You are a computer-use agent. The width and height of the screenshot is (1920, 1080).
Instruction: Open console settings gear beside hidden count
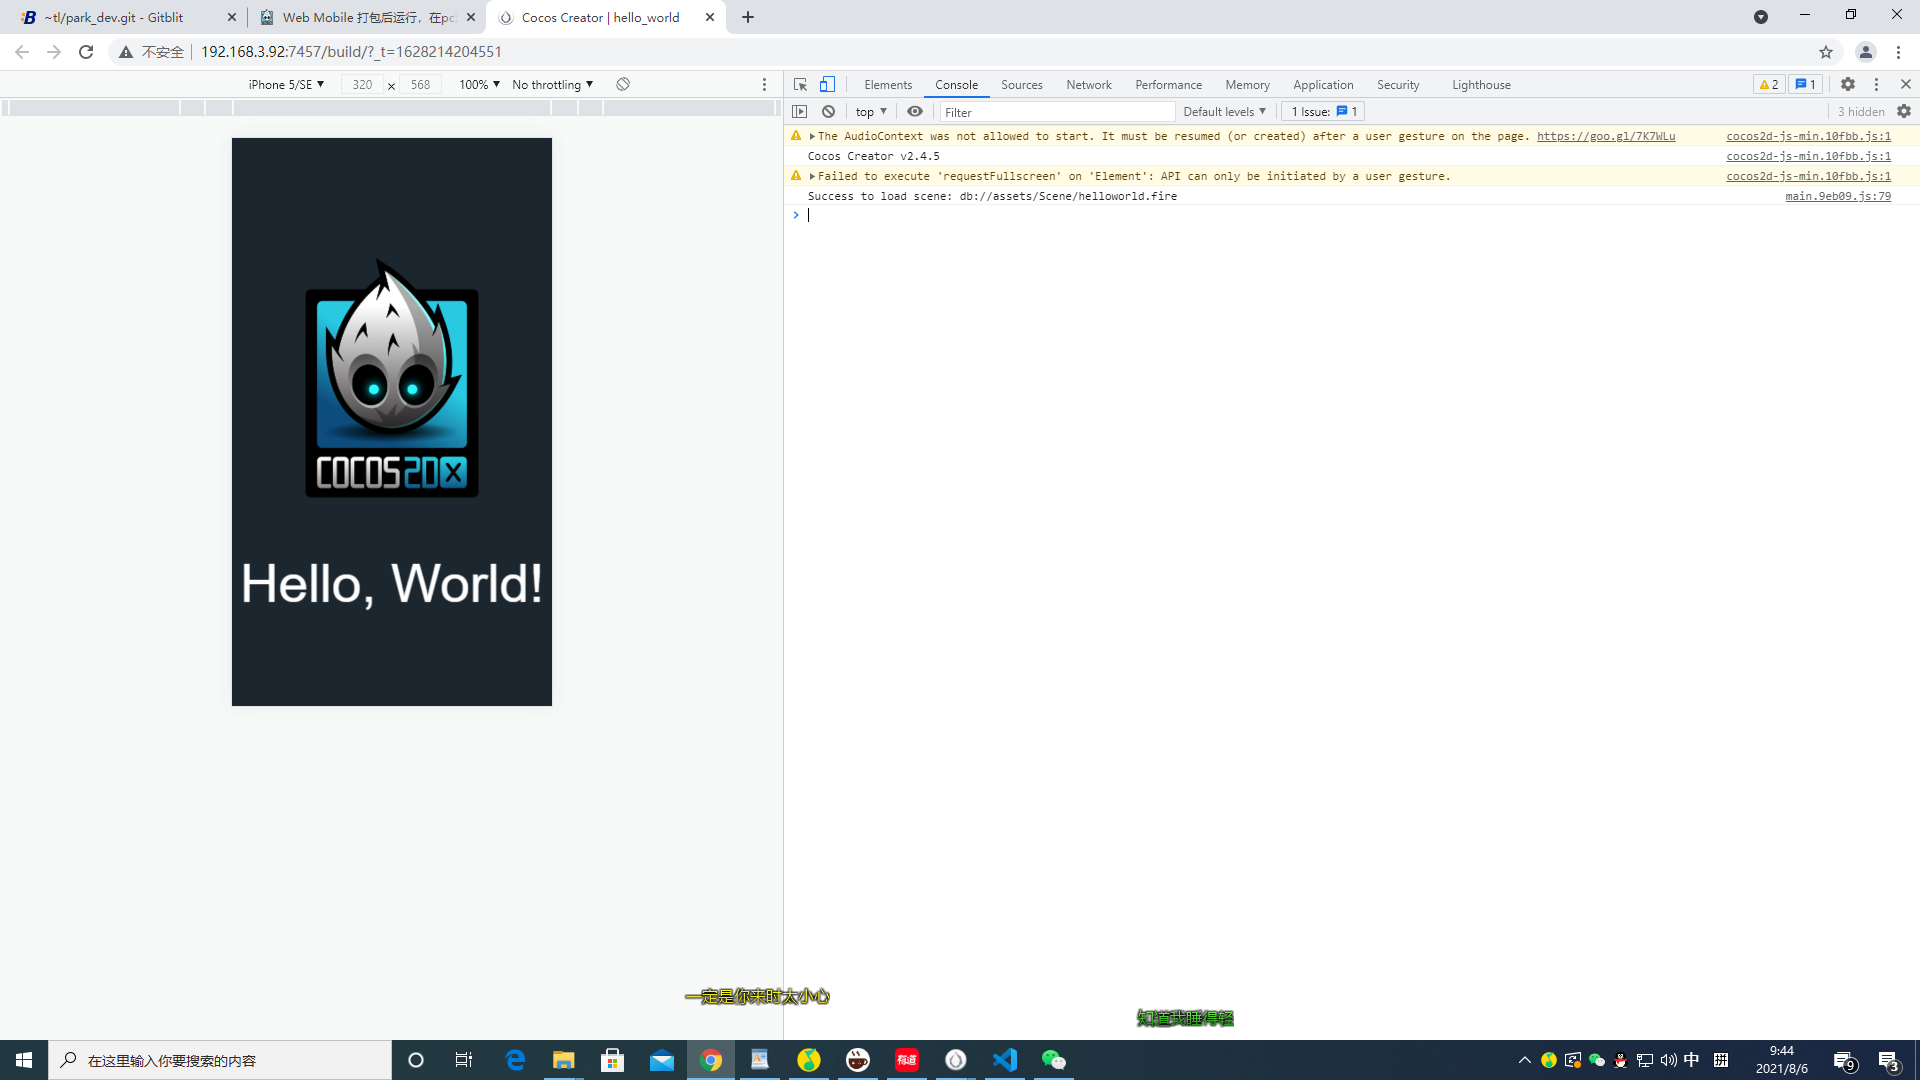click(1904, 112)
